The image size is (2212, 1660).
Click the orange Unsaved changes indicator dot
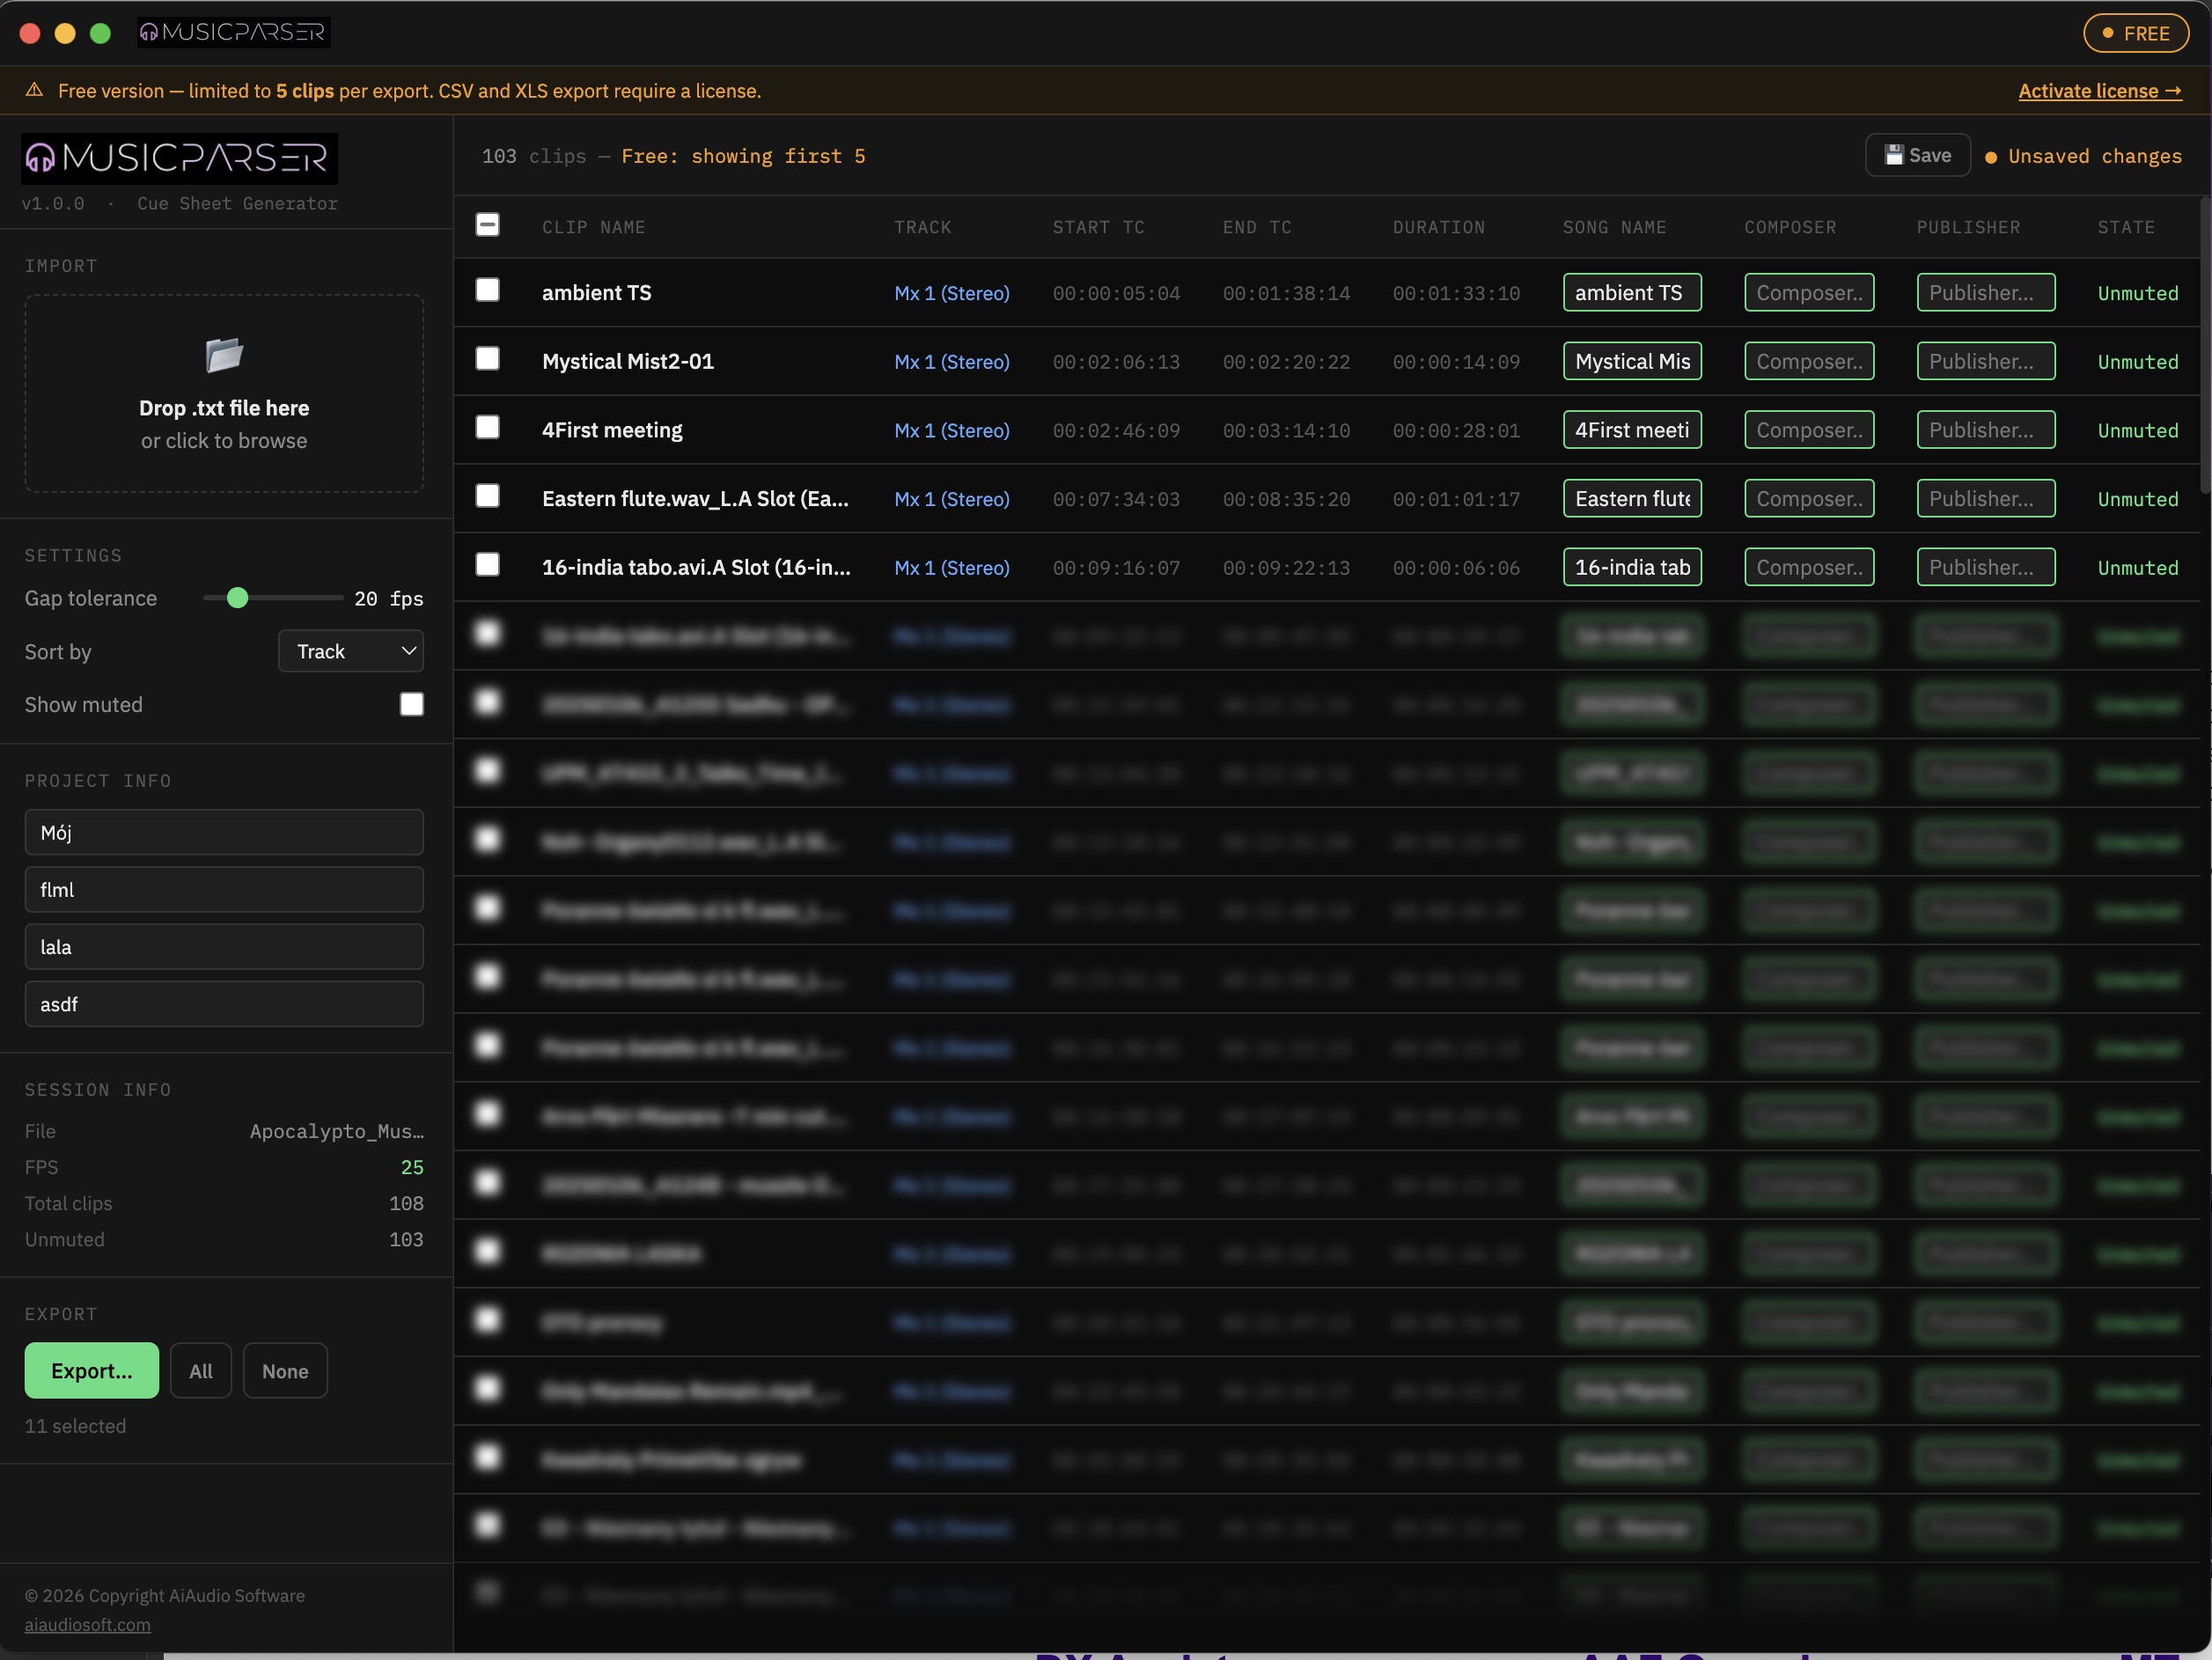coord(1990,157)
